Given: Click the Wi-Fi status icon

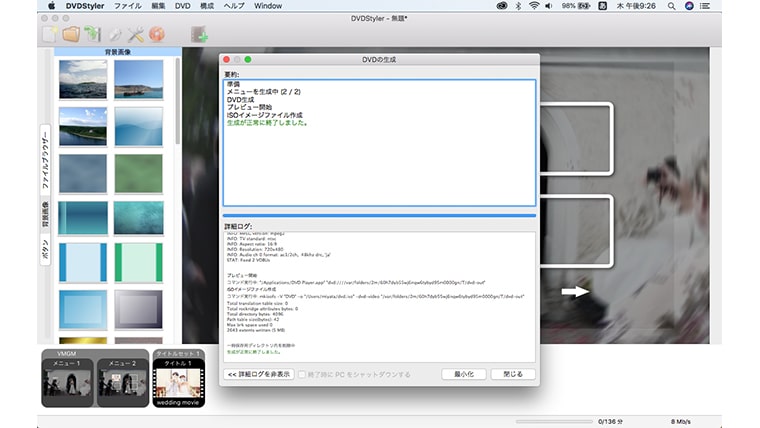Looking at the screenshot, I should coord(534,6).
